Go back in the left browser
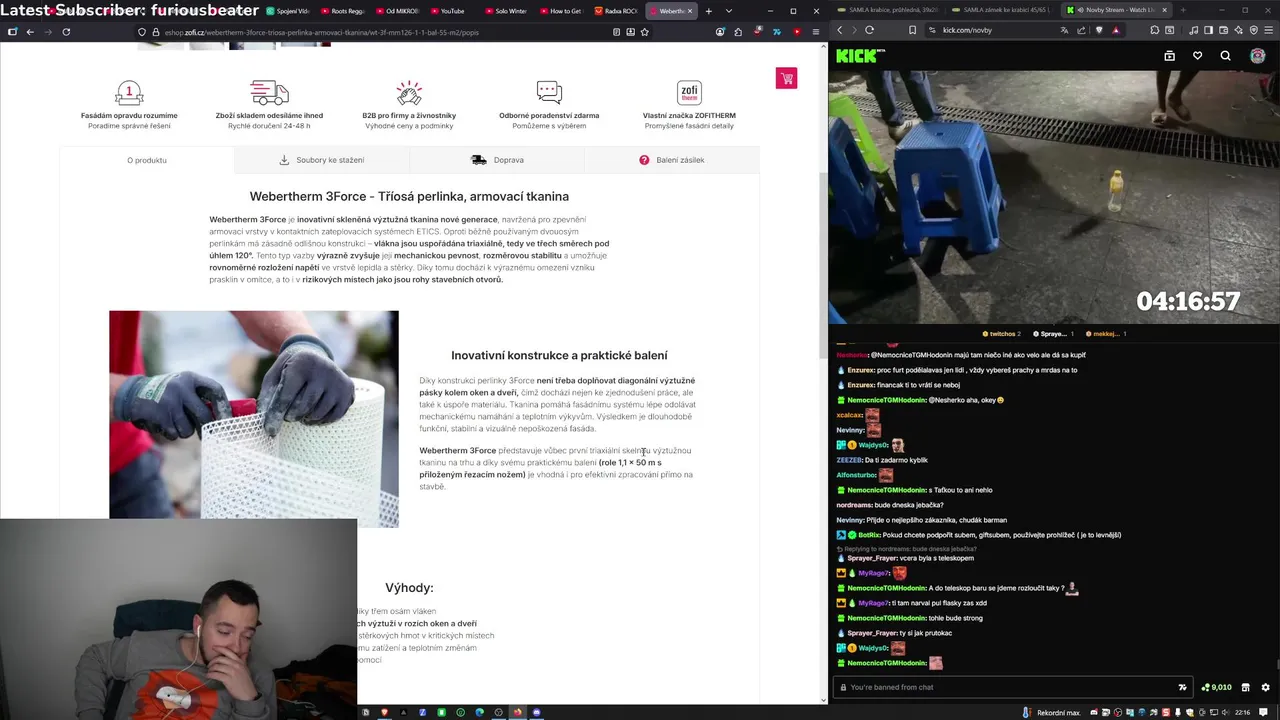 (30, 32)
